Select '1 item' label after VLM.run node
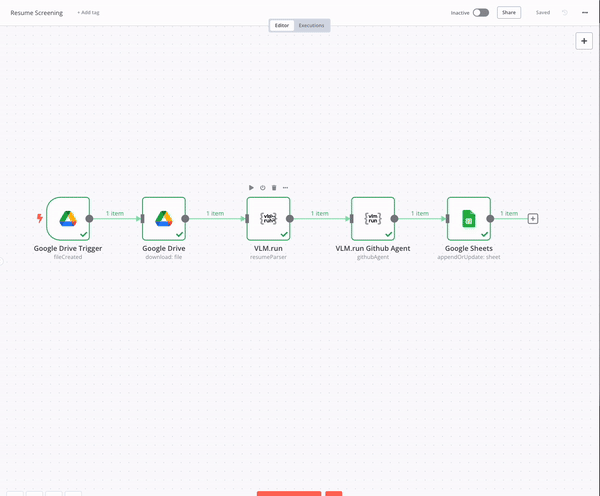Screen dimensions: 600x496 pos(320,213)
